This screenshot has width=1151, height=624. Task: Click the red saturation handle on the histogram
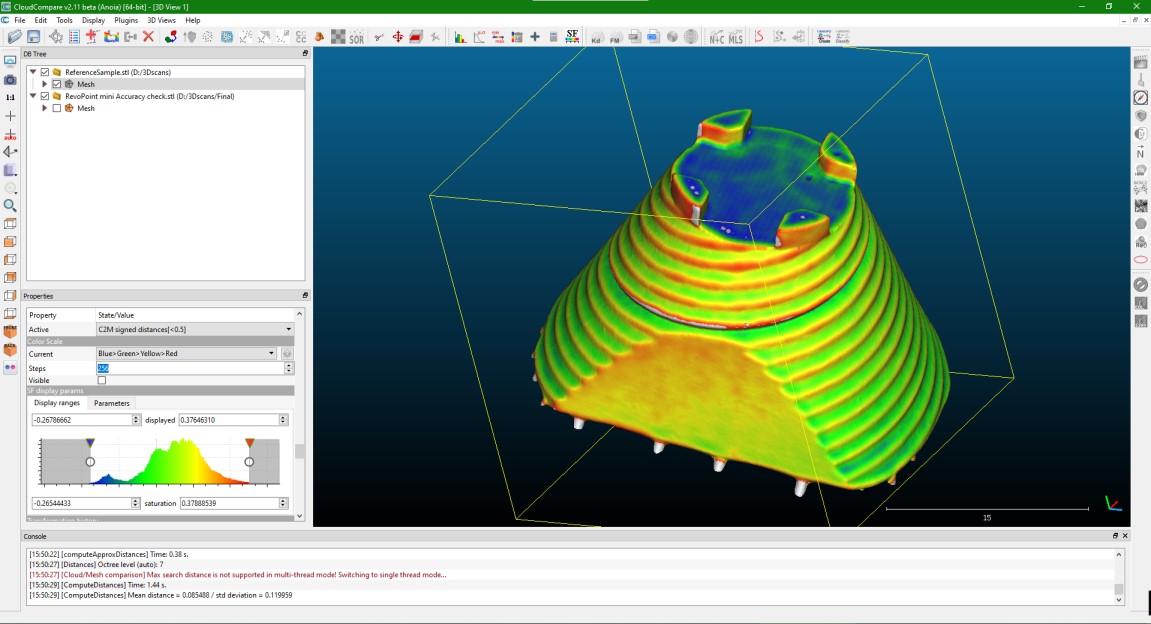coord(250,443)
